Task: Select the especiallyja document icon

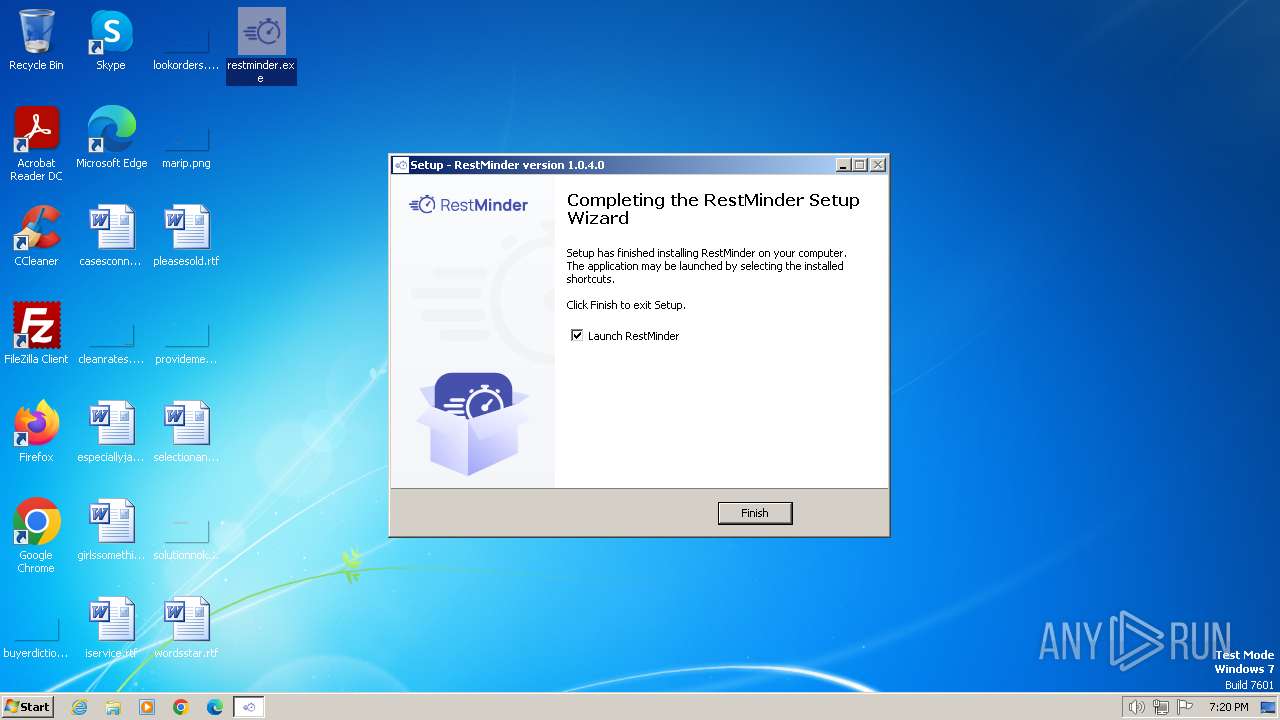Action: 111,432
